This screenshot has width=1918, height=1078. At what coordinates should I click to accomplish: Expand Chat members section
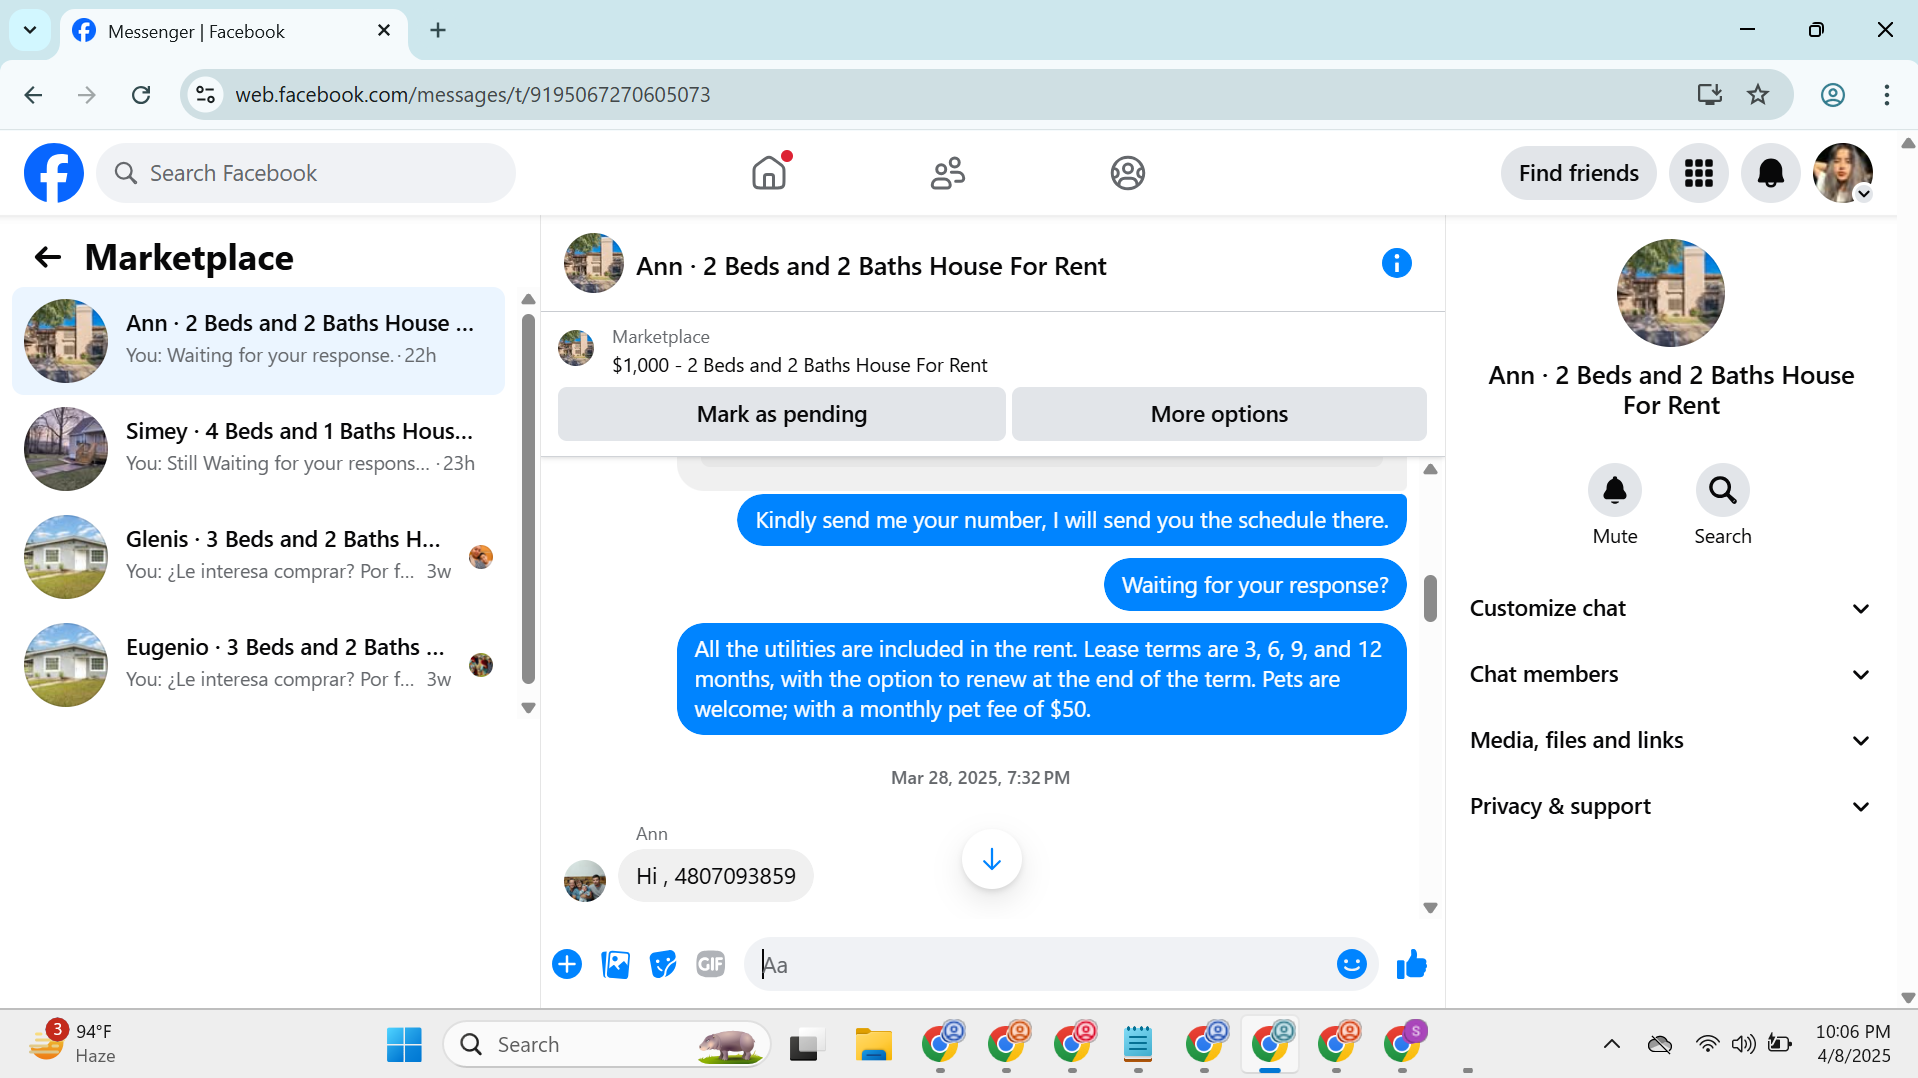click(1669, 674)
